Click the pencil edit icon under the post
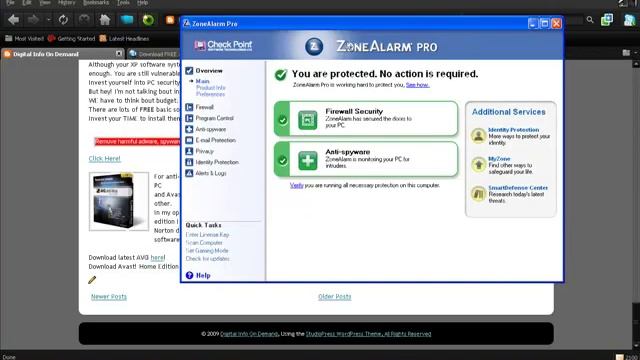The image size is (640, 360). [x=92, y=280]
